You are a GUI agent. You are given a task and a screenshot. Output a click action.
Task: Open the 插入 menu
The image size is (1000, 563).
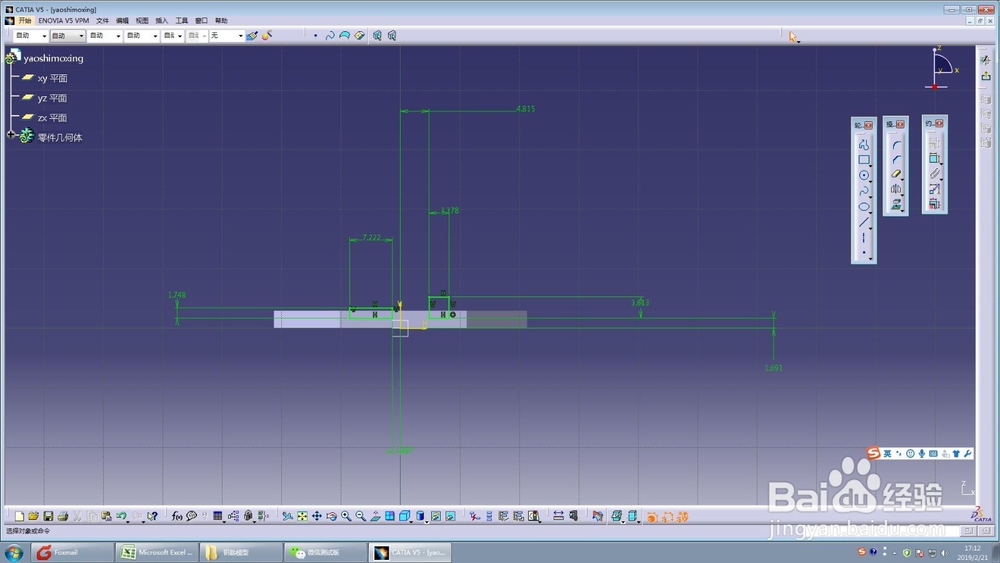click(x=161, y=20)
